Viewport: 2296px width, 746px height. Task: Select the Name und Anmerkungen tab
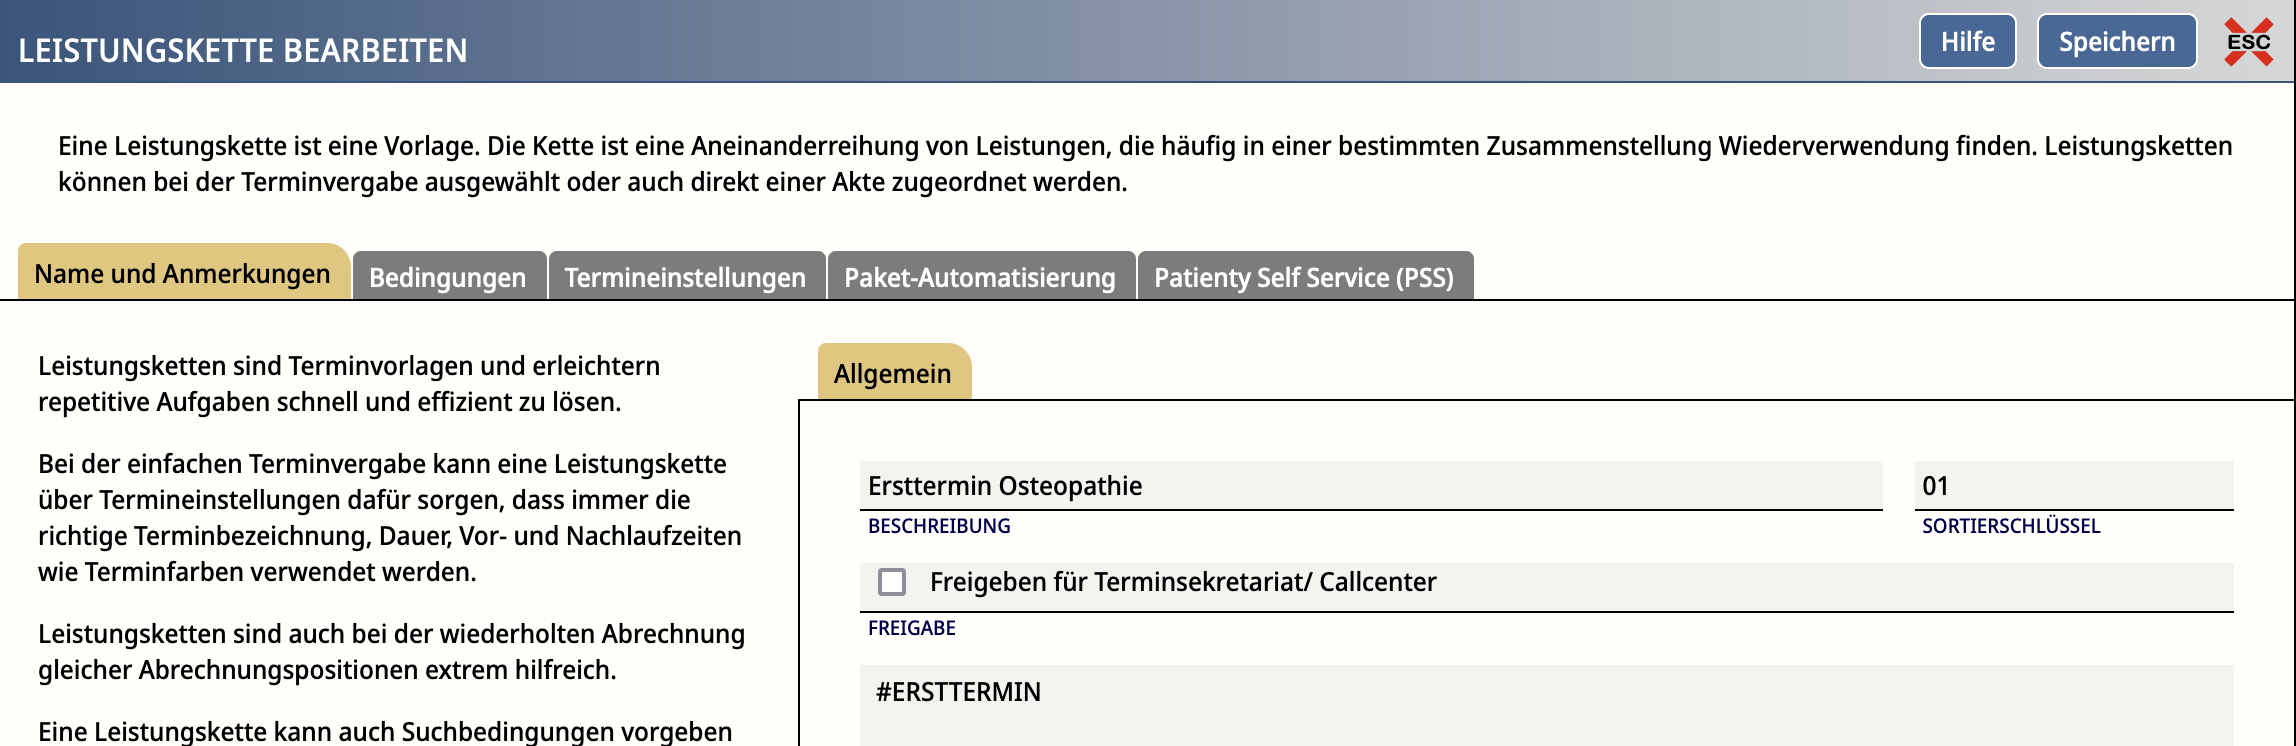point(183,273)
